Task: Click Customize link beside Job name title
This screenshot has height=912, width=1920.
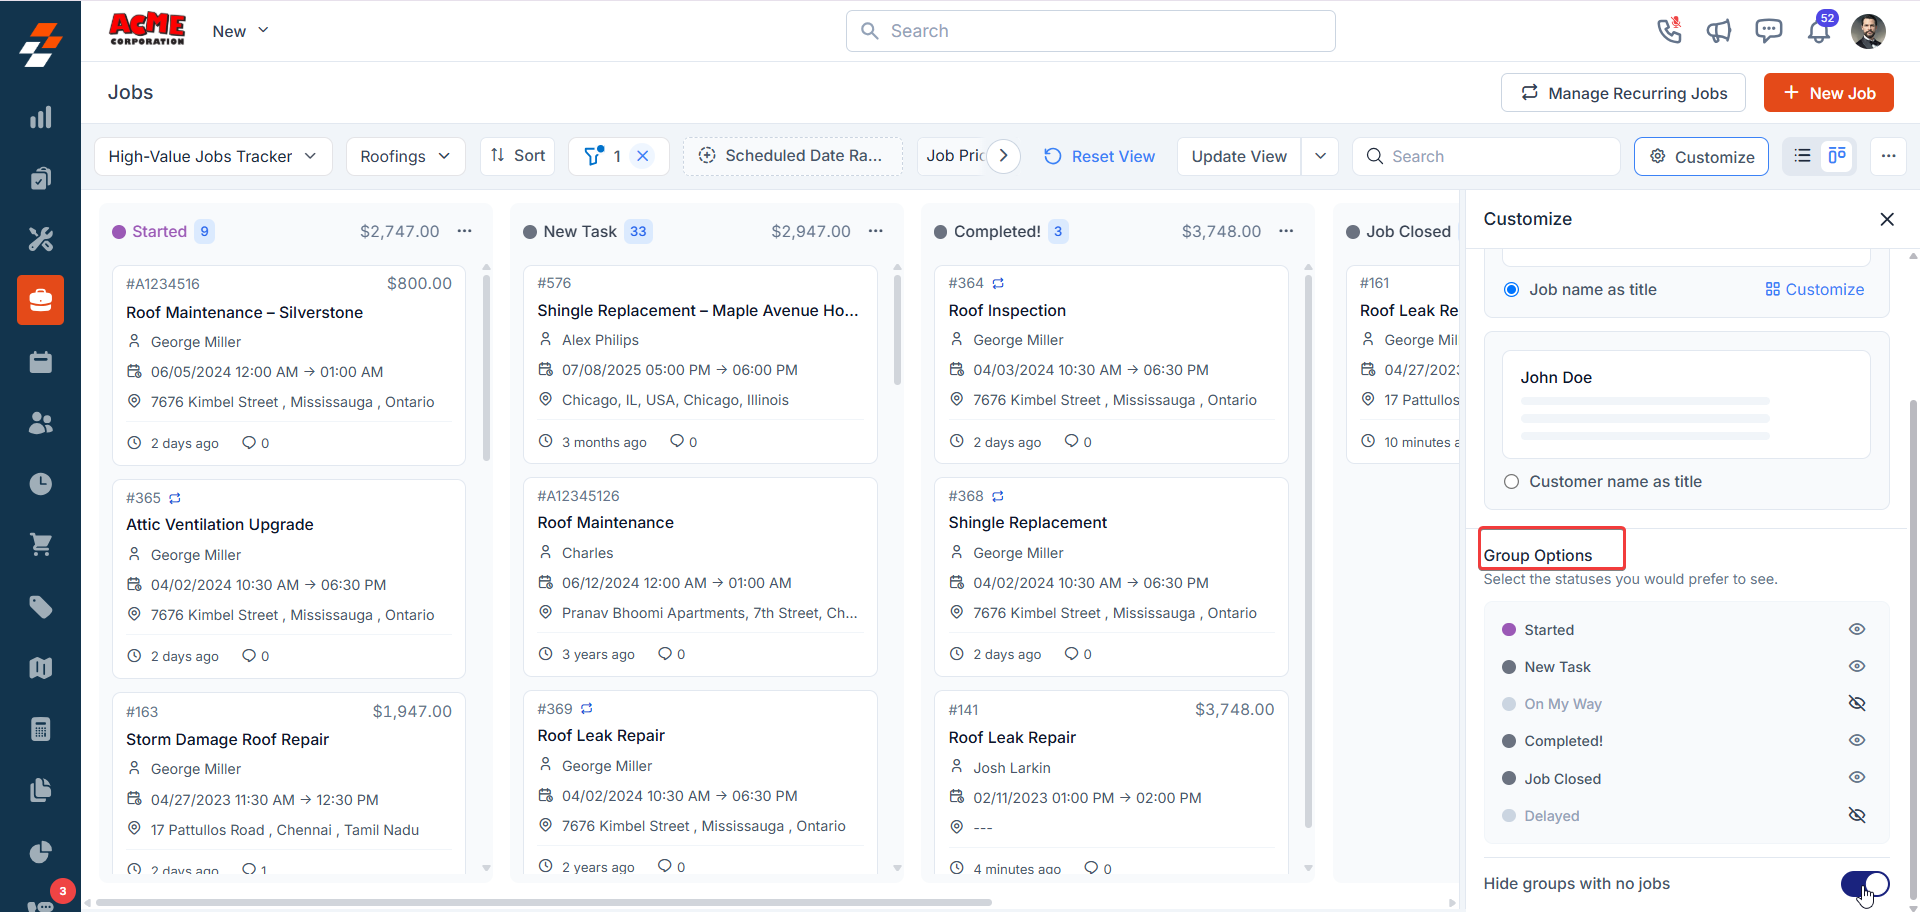Action: pyautogui.click(x=1814, y=290)
